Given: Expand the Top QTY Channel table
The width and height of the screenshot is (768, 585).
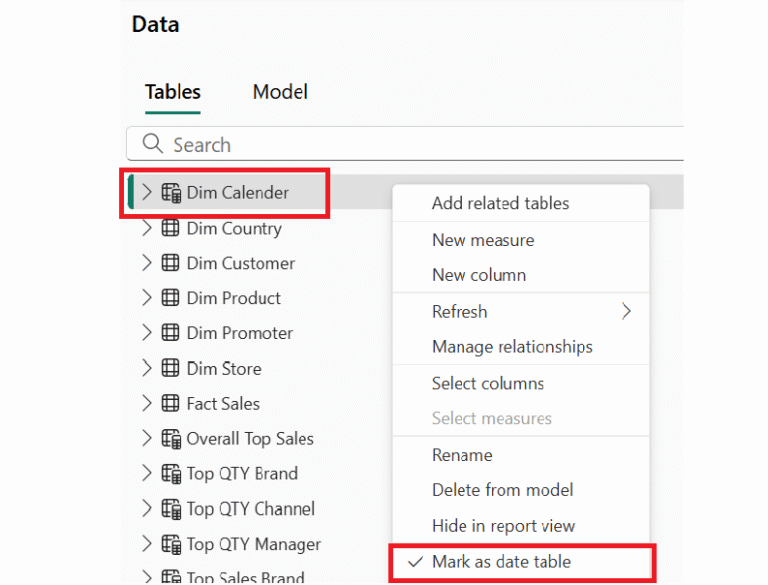Looking at the screenshot, I should tap(146, 509).
